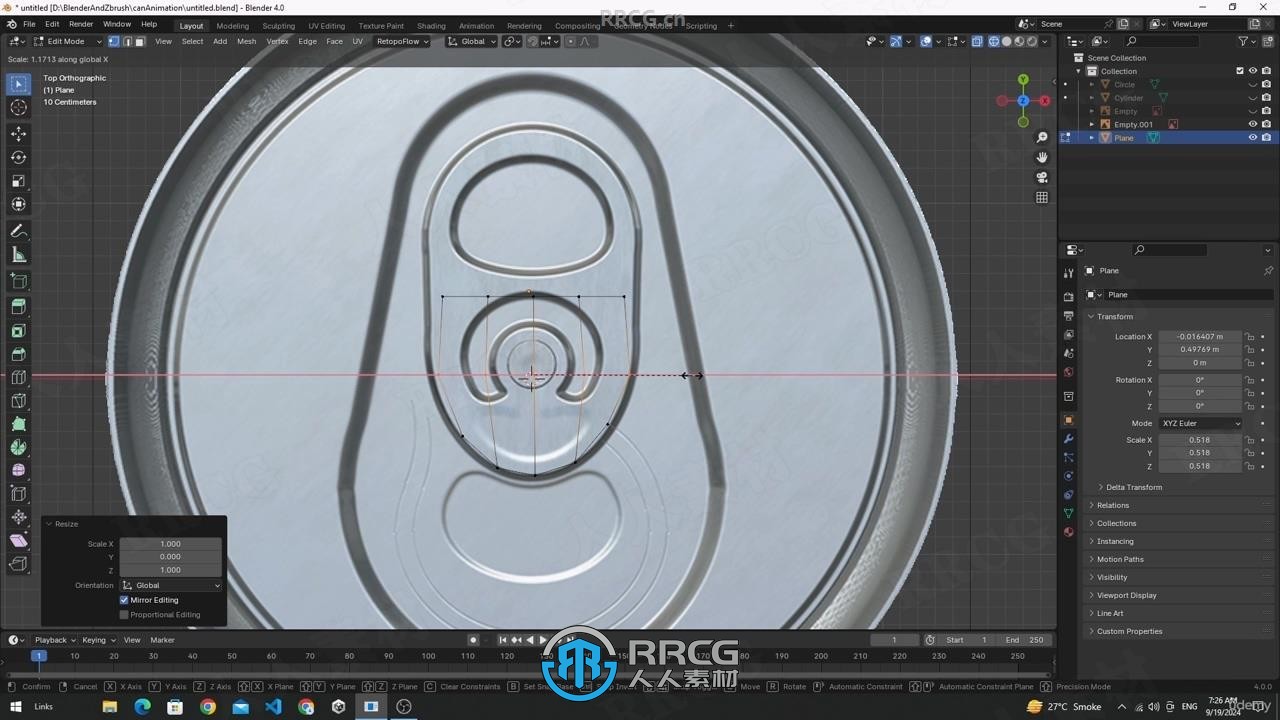
Task: Click the viewport pan hand icon
Action: 1042,158
